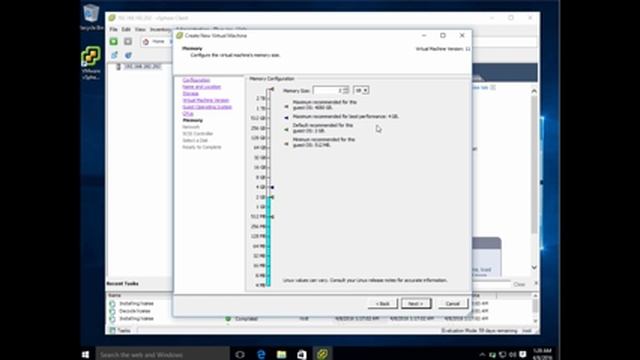
Task: Click the memory slider at the 512 MB mark
Action: click(269, 217)
